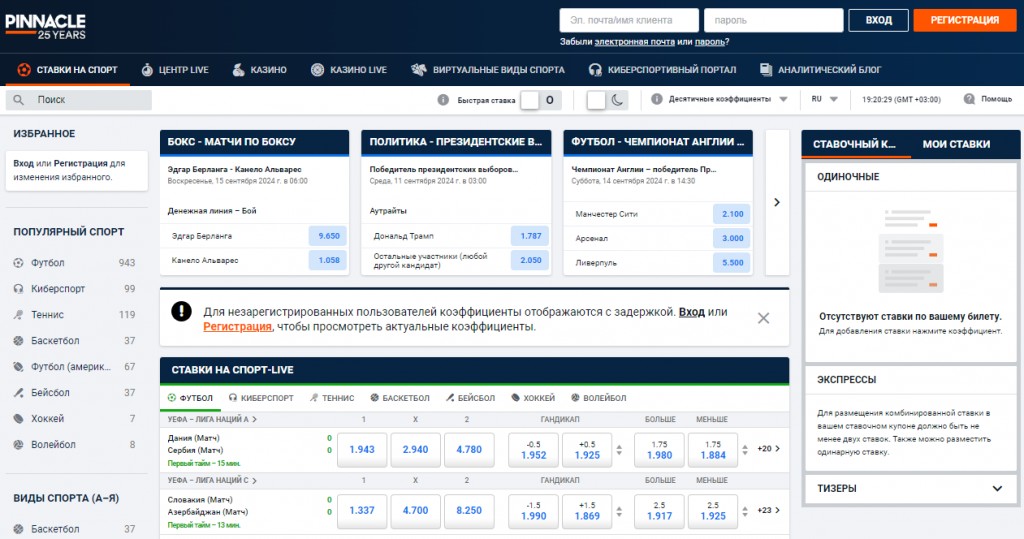Select the Ставочный купон tab

point(855,144)
